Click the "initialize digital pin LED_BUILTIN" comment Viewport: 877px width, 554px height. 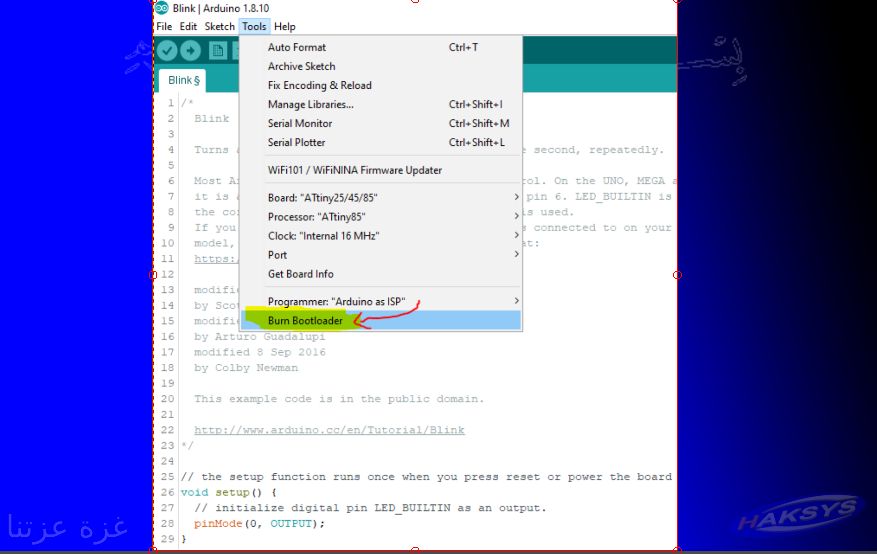tap(370, 508)
